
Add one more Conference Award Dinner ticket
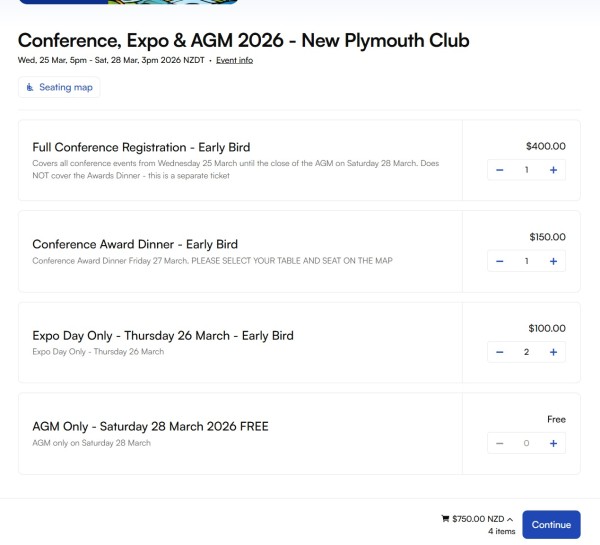pyautogui.click(x=553, y=261)
